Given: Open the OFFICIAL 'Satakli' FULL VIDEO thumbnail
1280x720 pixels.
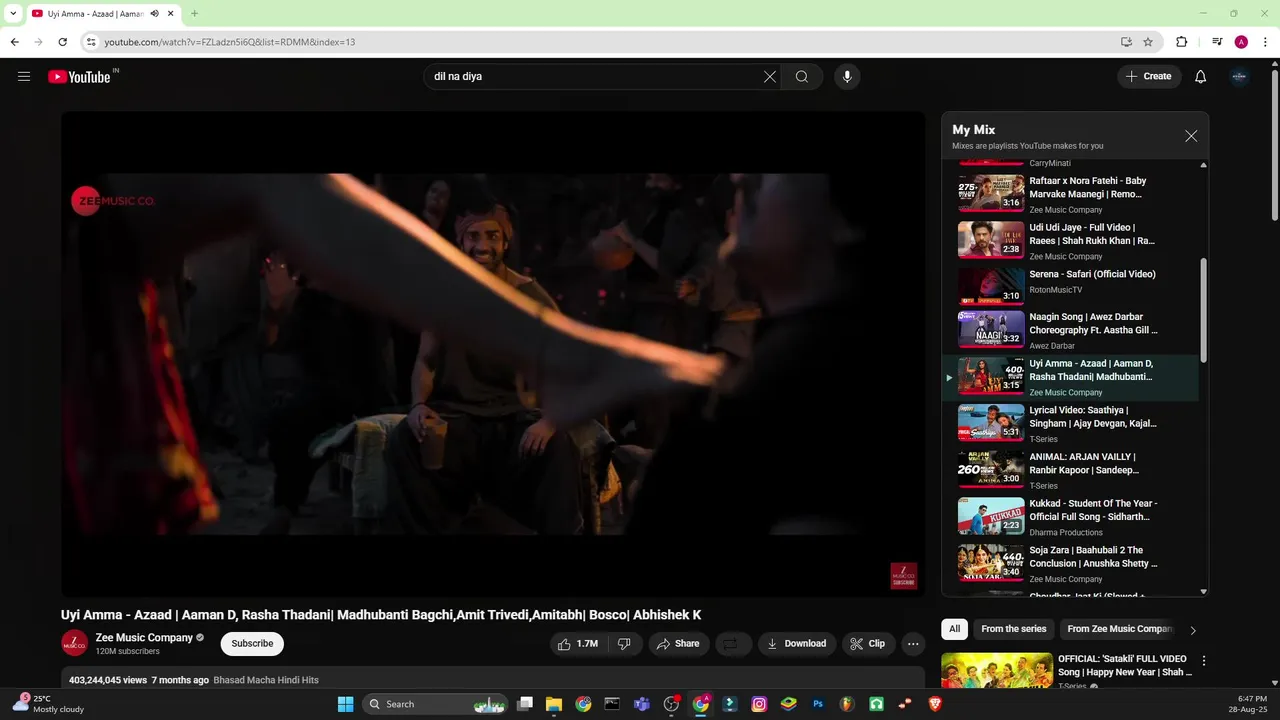Looking at the screenshot, I should pos(997,671).
